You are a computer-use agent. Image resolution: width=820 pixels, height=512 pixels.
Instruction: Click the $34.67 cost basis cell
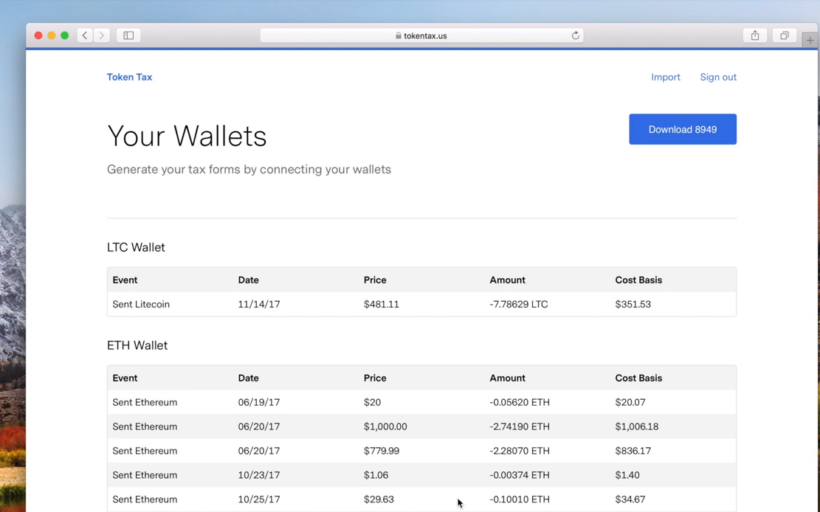pos(630,499)
